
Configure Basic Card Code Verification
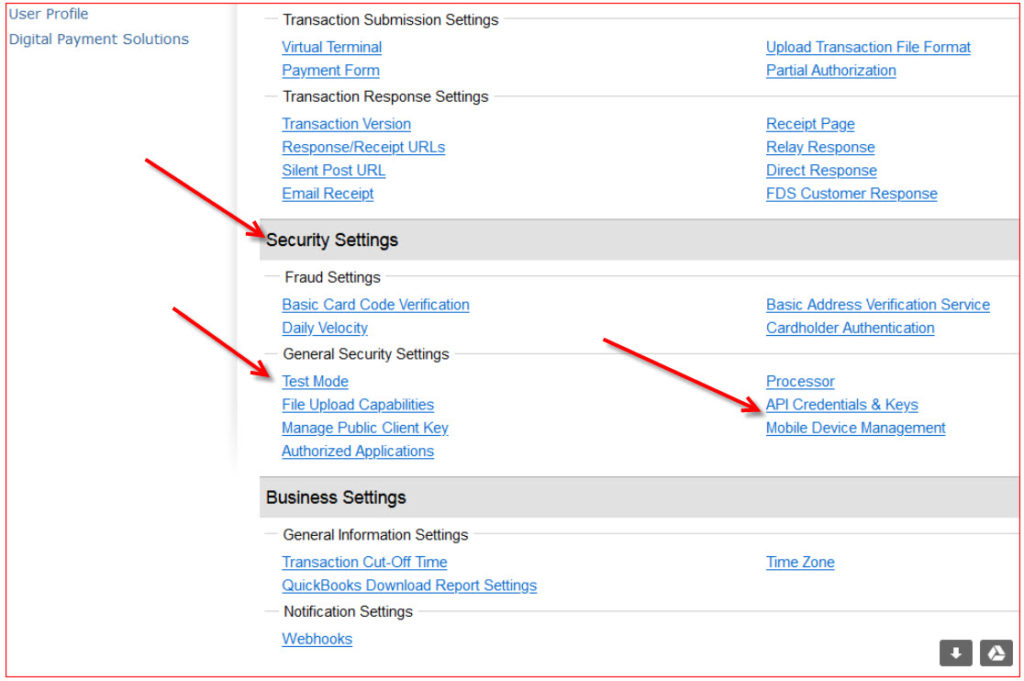pos(375,304)
